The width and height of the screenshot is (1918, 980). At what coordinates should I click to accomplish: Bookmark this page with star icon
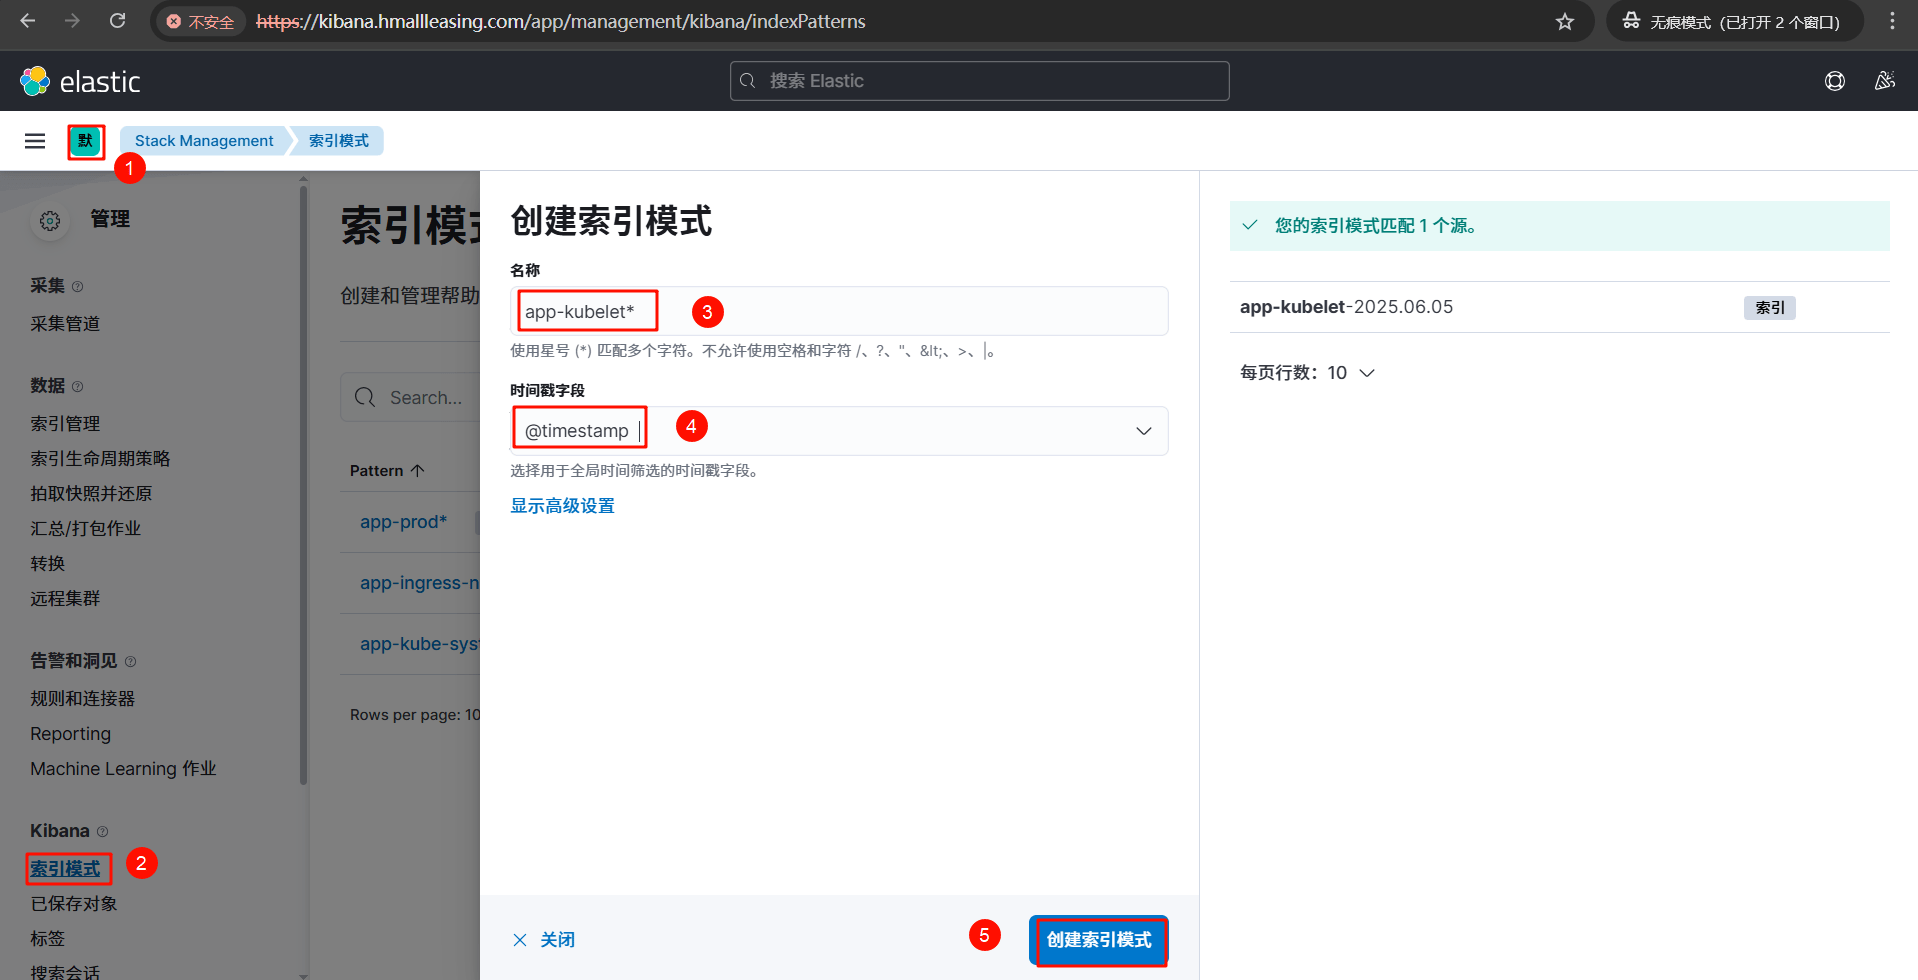point(1565,22)
